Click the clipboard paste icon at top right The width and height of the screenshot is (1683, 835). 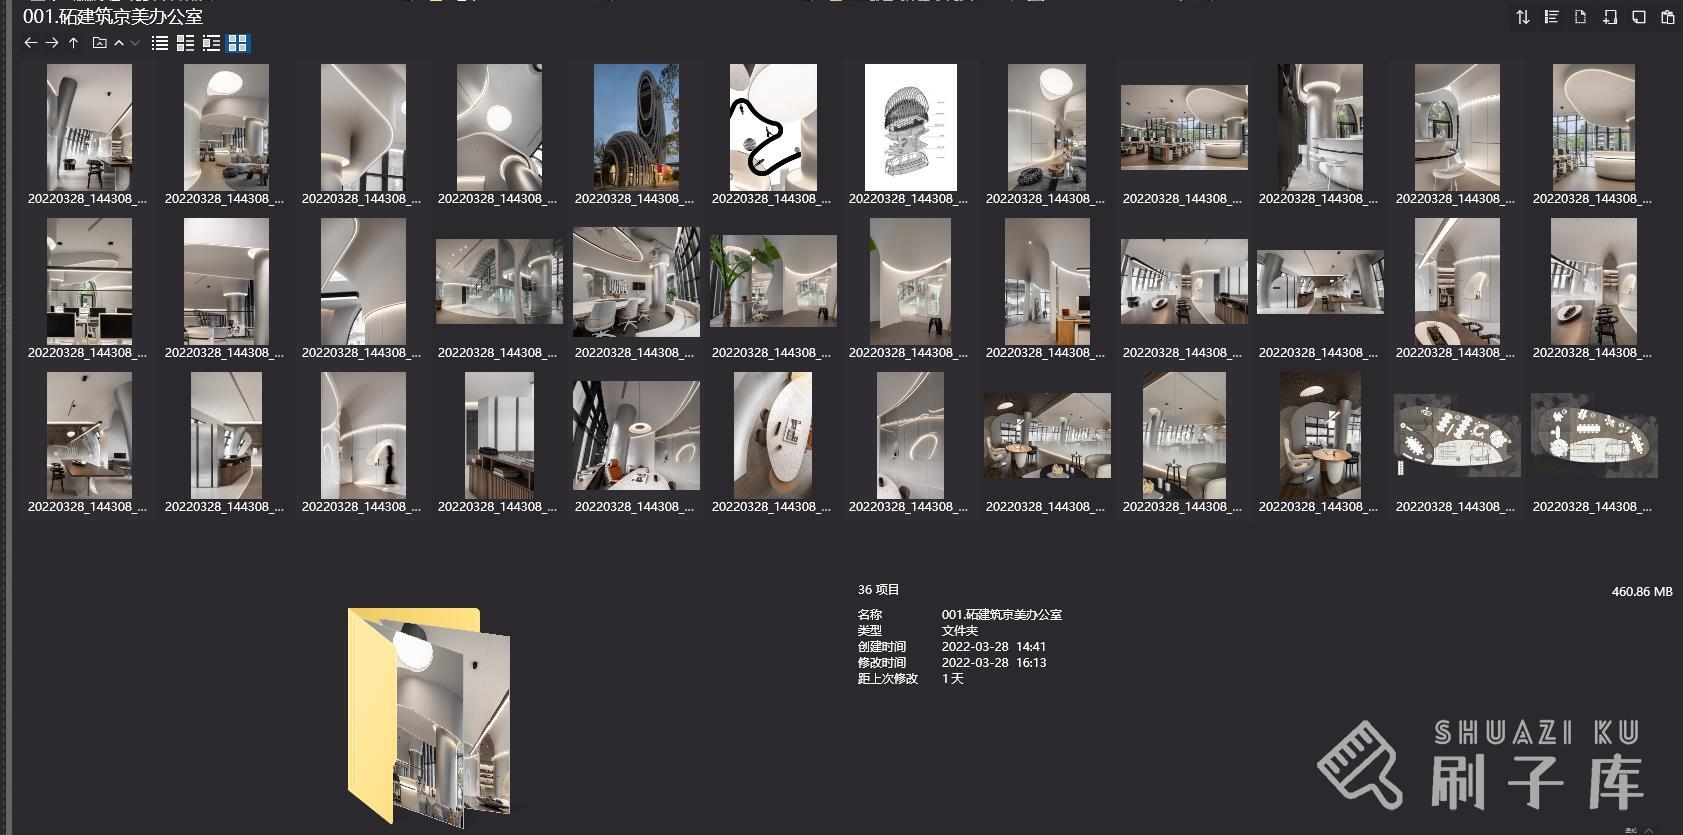click(1668, 17)
